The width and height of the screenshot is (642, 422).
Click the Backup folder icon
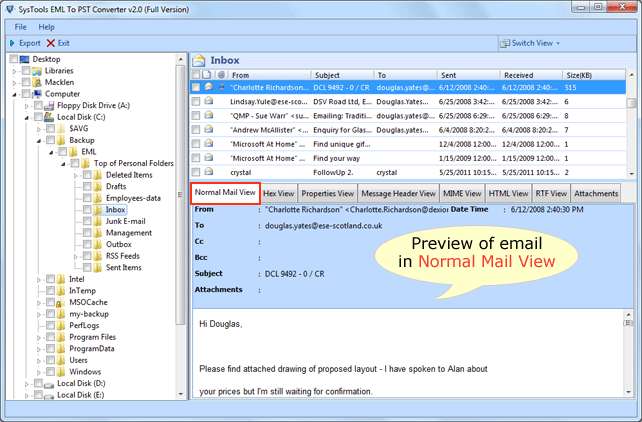[61, 140]
